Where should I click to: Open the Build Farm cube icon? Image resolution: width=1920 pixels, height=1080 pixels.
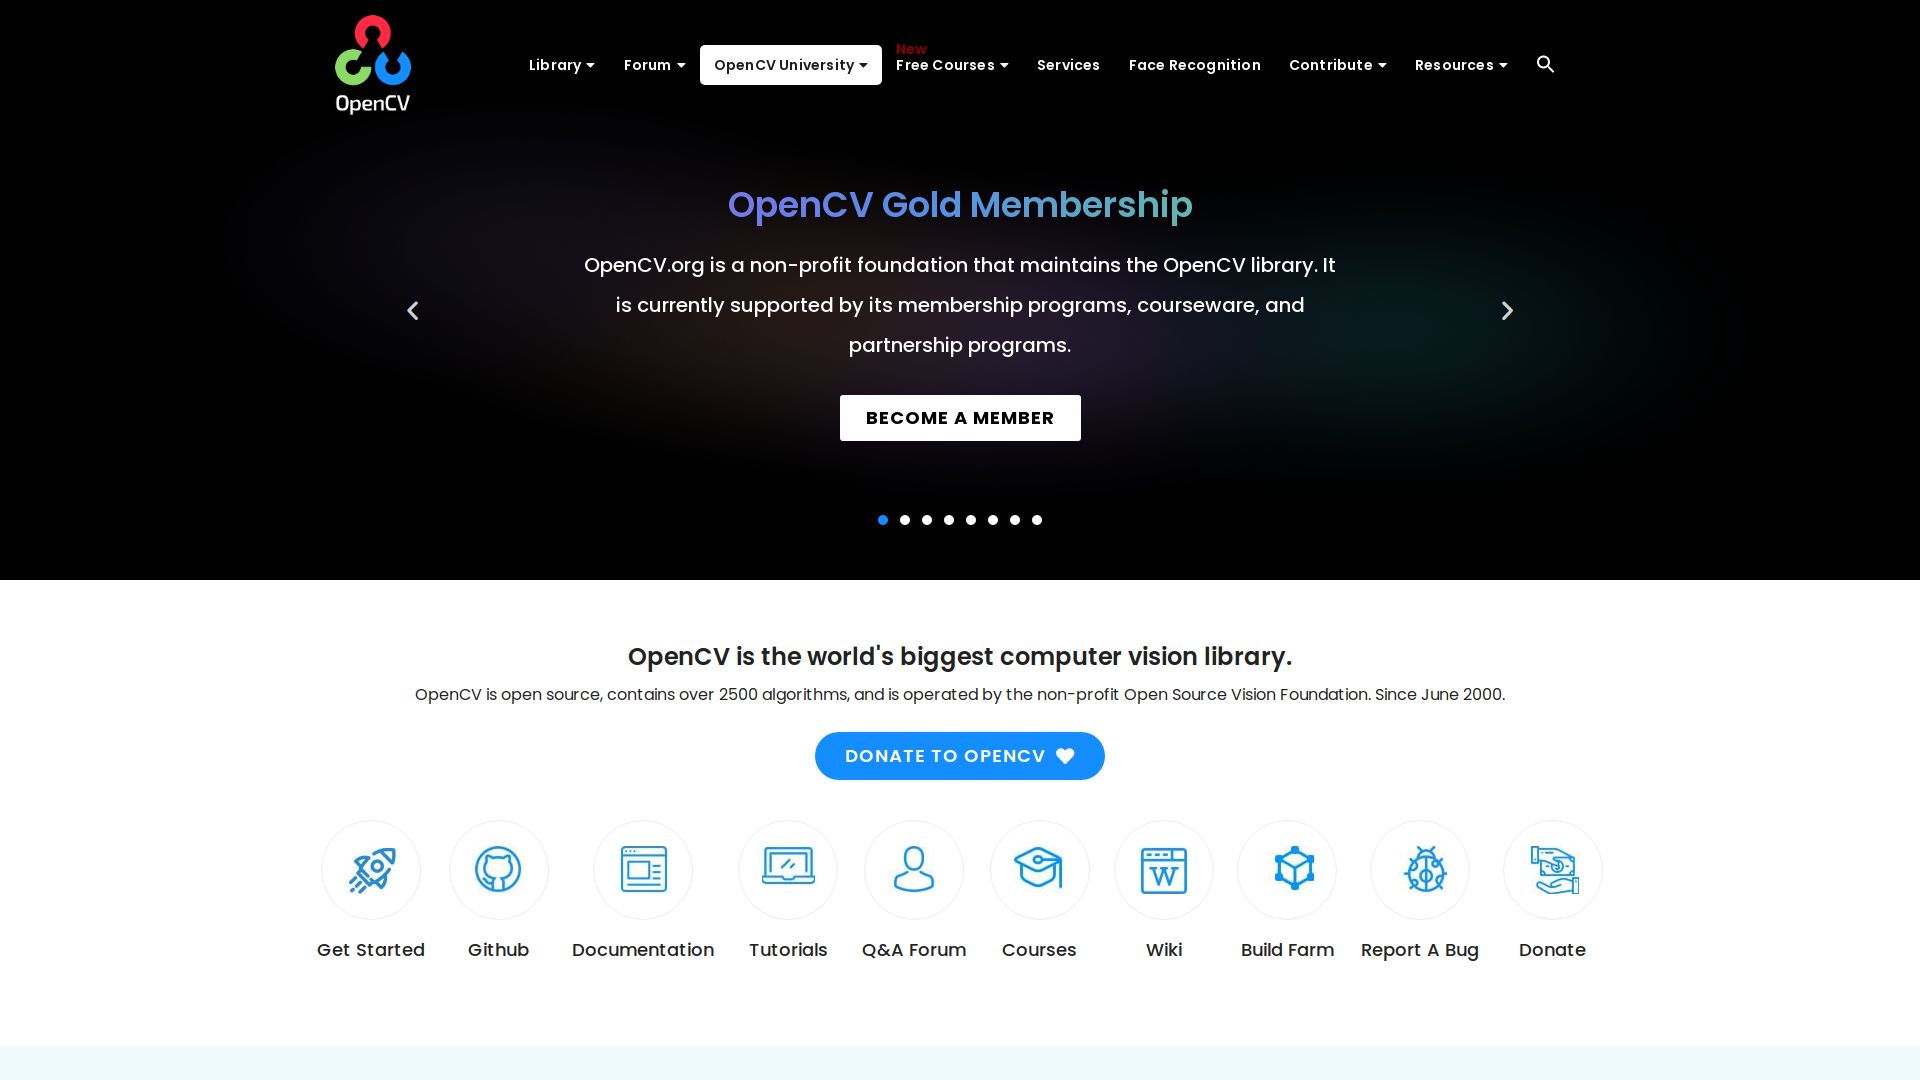click(1287, 869)
